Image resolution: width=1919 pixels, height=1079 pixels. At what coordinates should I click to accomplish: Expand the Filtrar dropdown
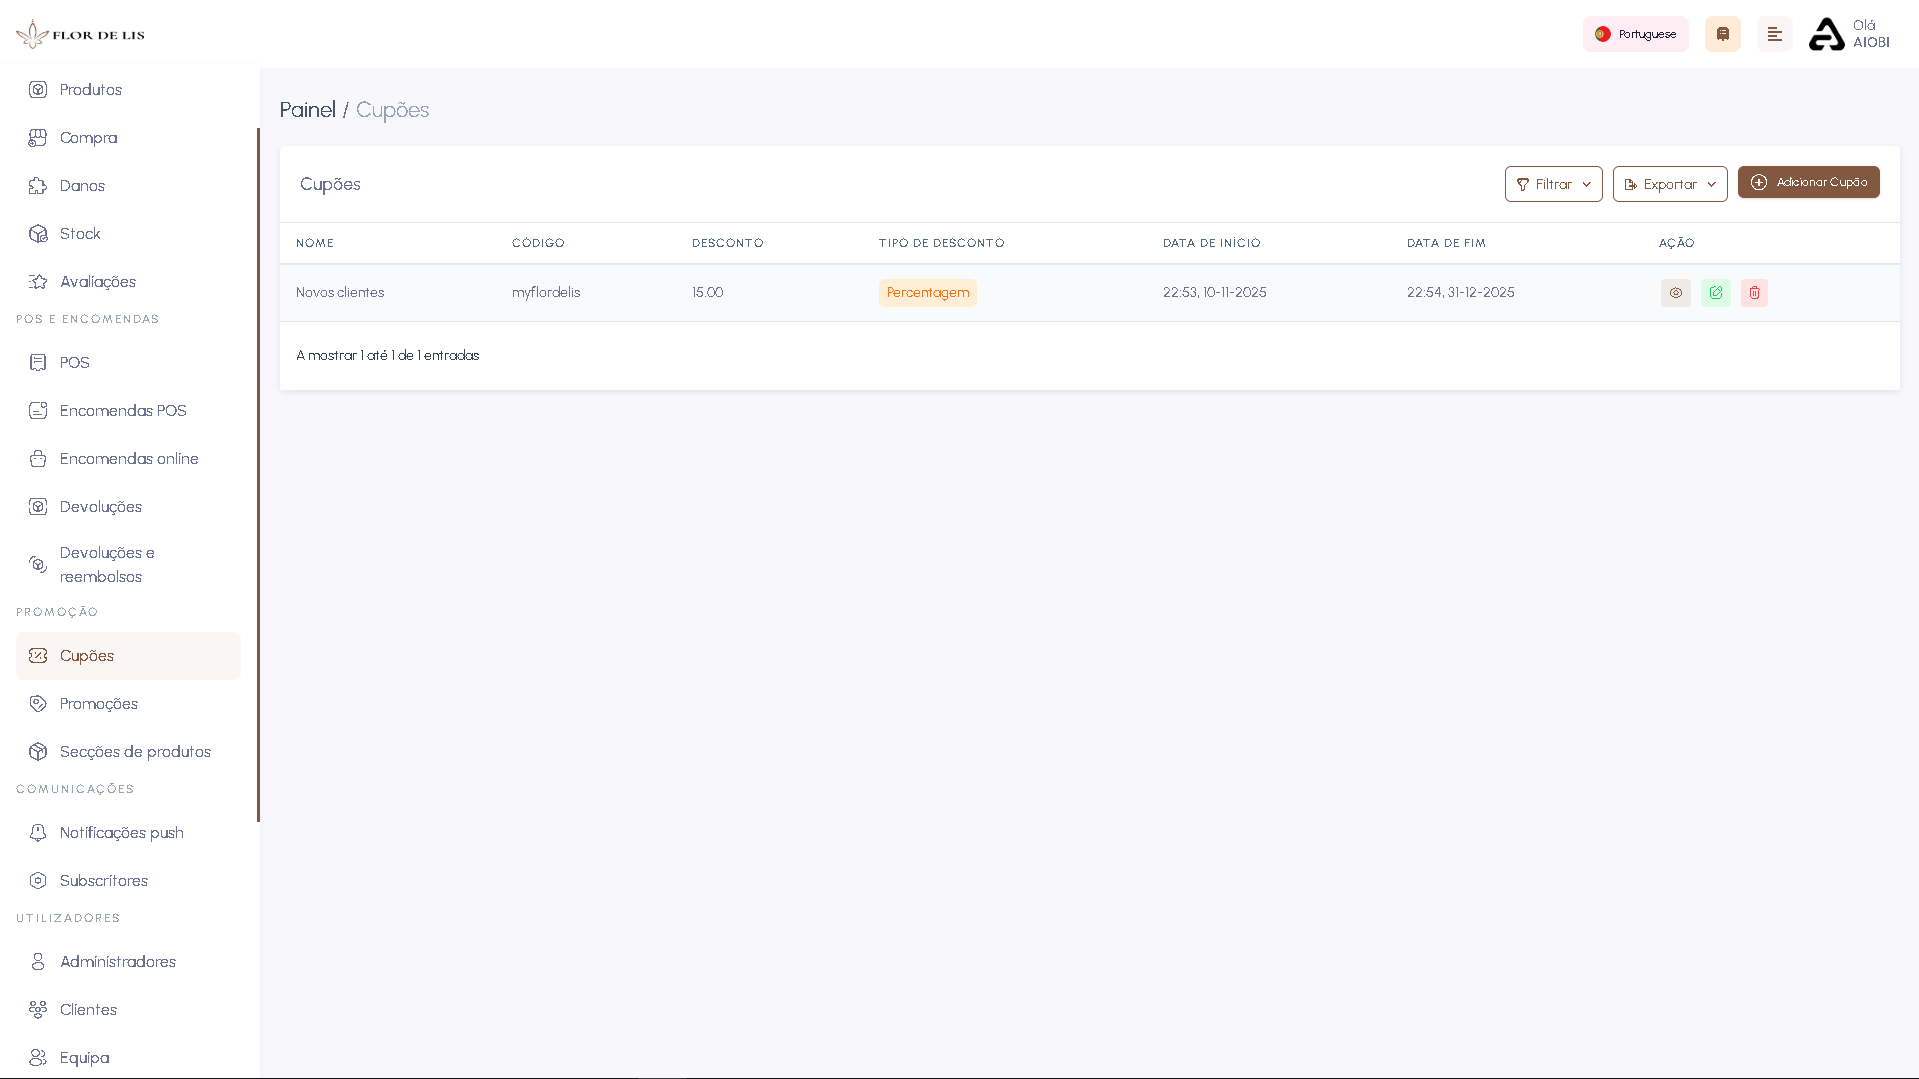1552,184
